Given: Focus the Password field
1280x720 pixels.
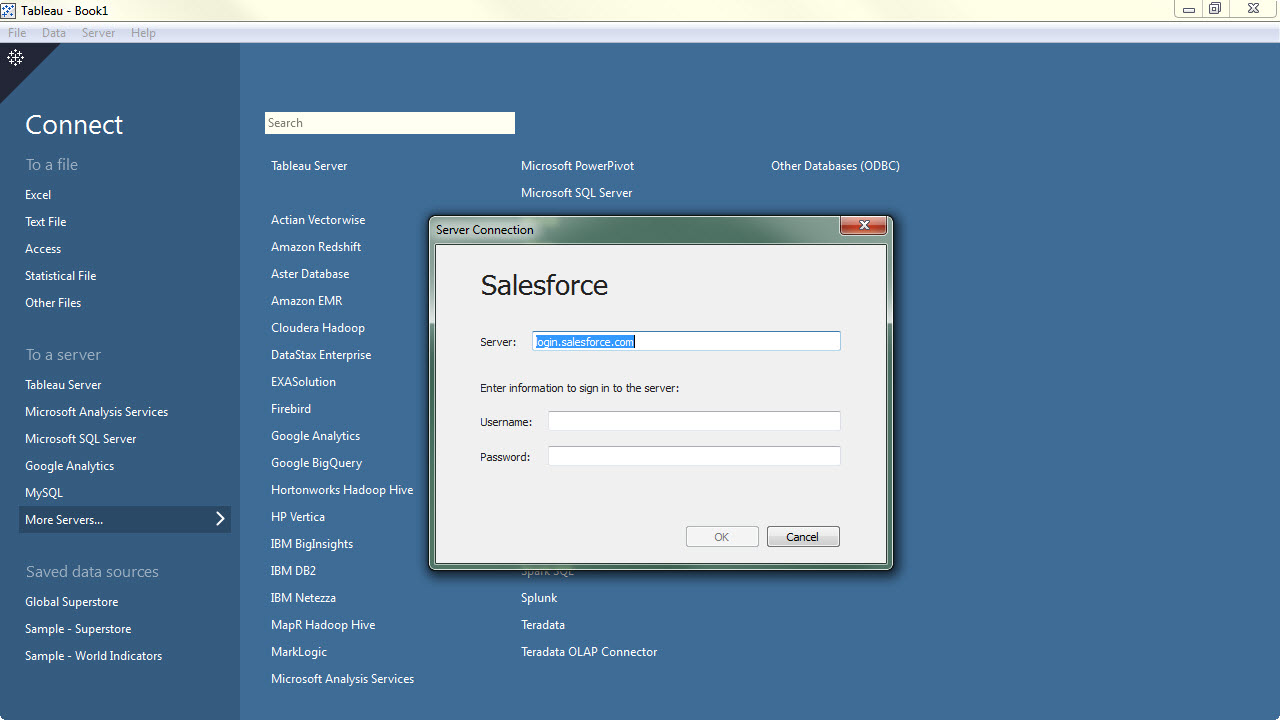Looking at the screenshot, I should pos(694,456).
